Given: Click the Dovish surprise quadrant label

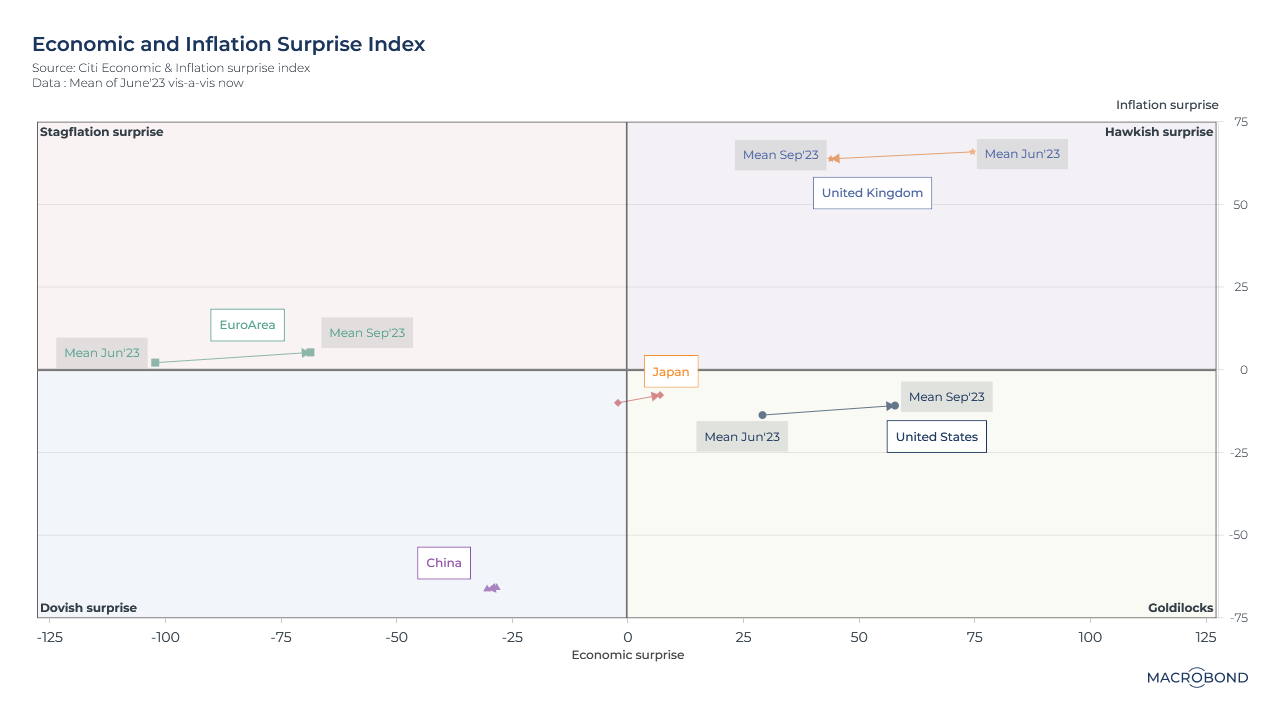Looking at the screenshot, I should [88, 608].
